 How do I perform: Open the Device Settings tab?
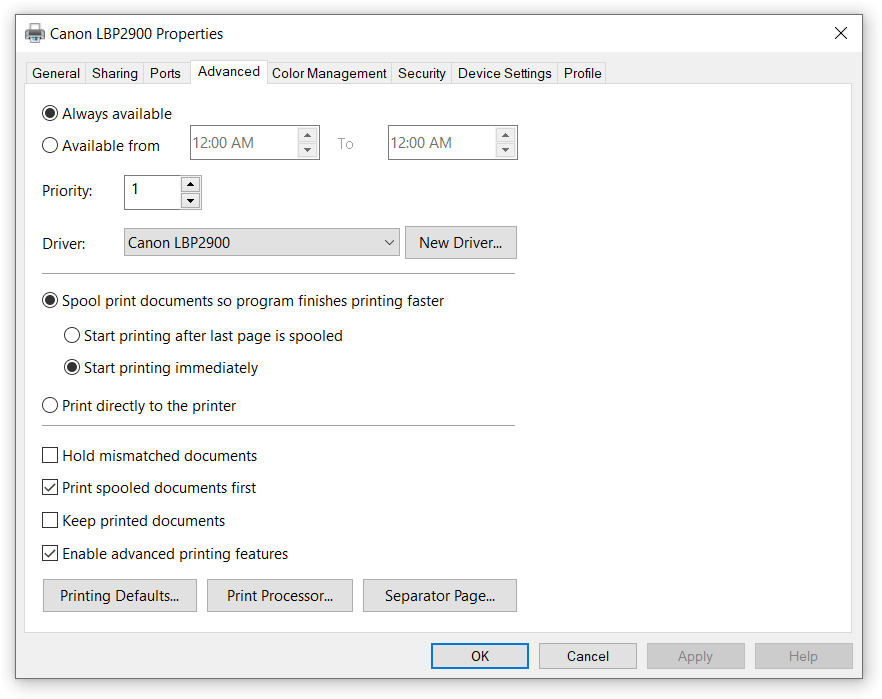(504, 73)
